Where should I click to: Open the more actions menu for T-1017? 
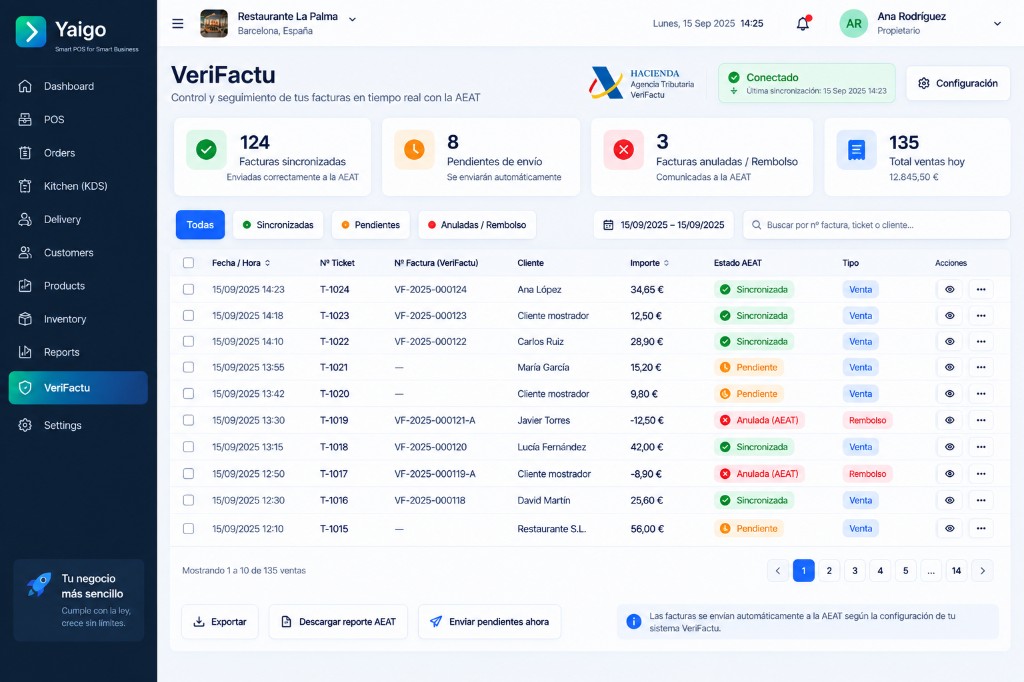coord(981,474)
